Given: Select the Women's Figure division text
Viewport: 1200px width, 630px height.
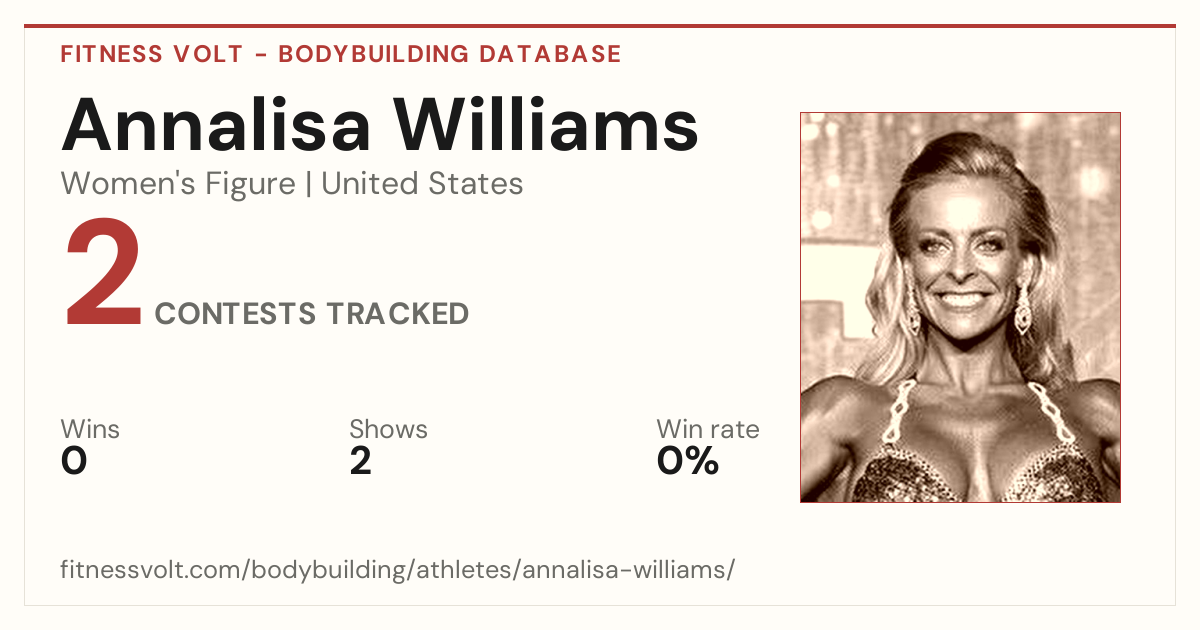Looking at the screenshot, I should point(178,184).
